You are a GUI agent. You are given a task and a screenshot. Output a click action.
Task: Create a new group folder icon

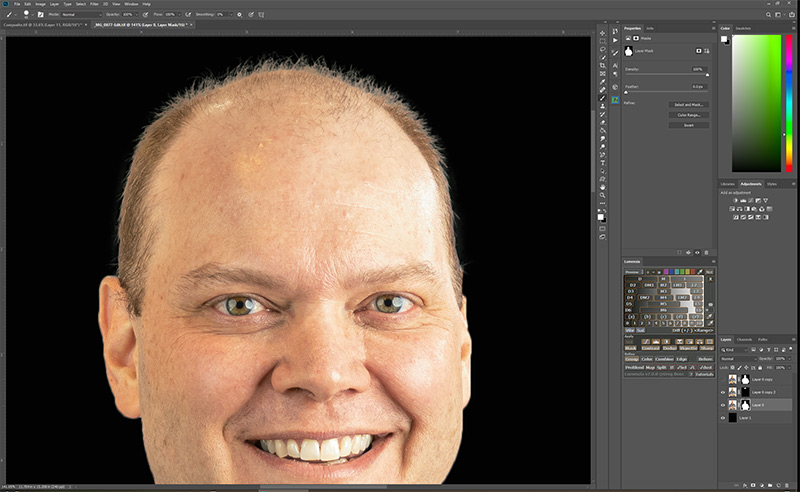(770, 485)
